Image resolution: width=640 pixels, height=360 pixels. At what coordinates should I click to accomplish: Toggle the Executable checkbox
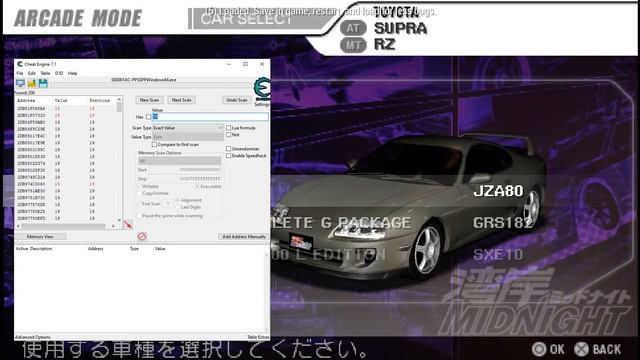click(x=197, y=187)
